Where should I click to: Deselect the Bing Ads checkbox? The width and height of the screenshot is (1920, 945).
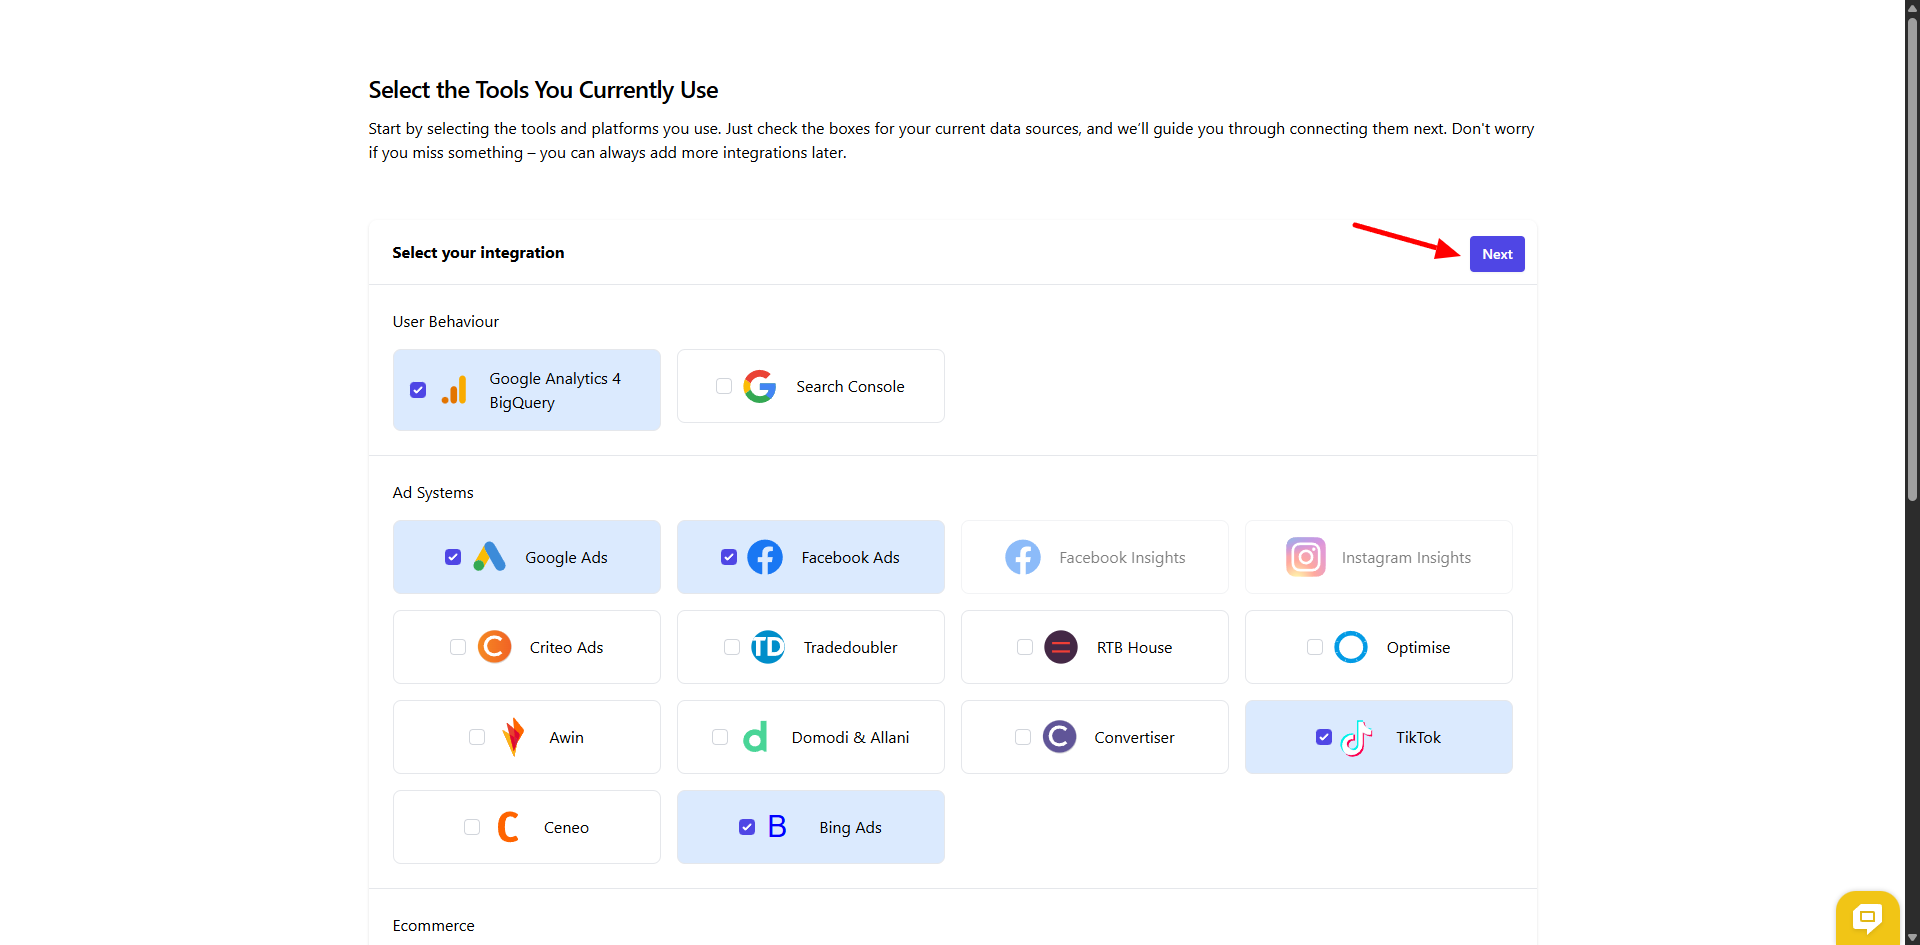click(x=747, y=827)
